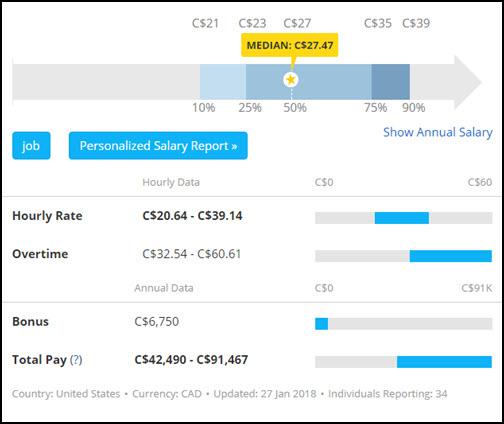Image resolution: width=504 pixels, height=424 pixels.
Task: Click the C$39 top value label
Action: (416, 23)
